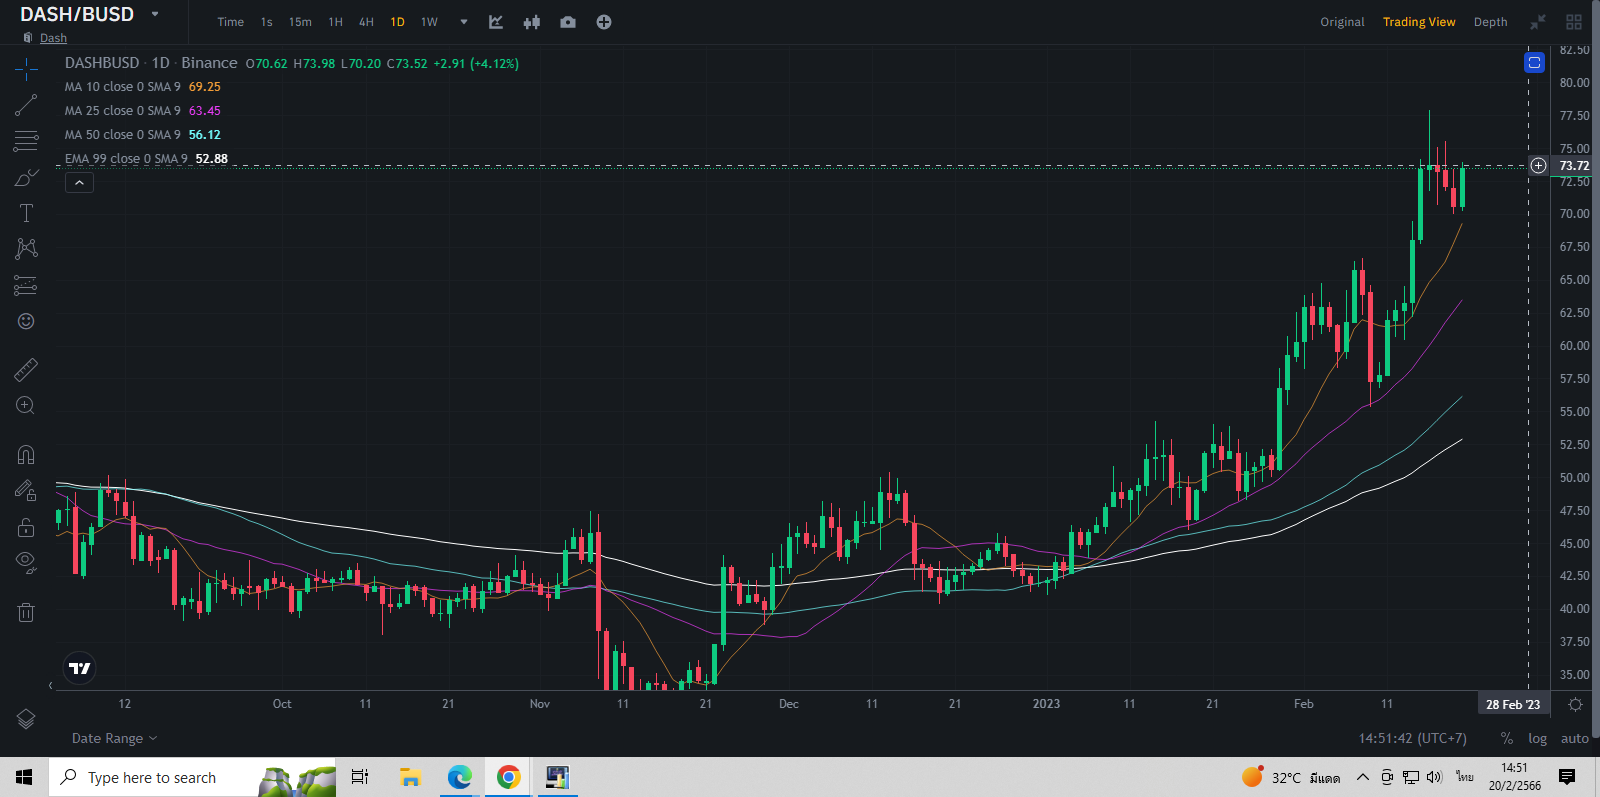The height and width of the screenshot is (797, 1600).
Task: Switch the chart to 1s interval
Action: pos(266,22)
